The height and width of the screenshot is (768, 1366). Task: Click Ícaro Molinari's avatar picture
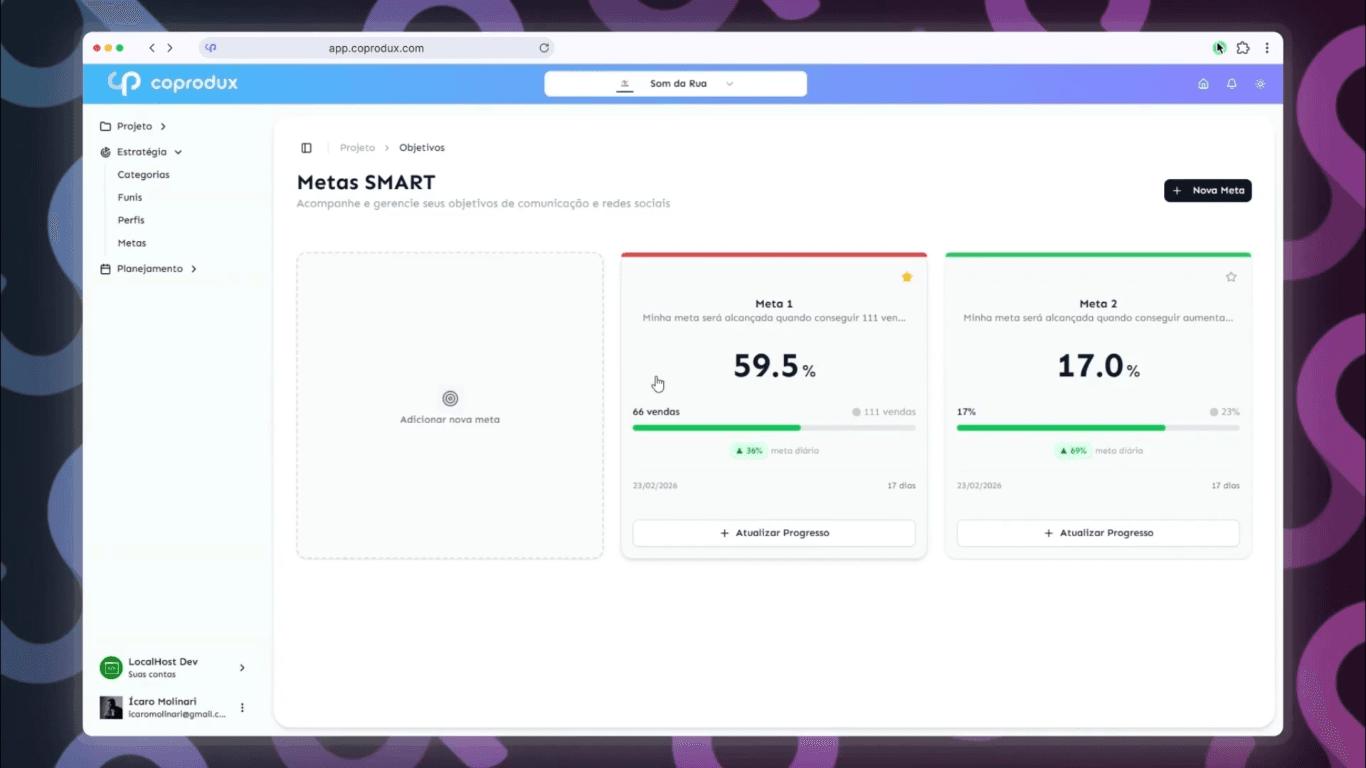pyautogui.click(x=111, y=708)
